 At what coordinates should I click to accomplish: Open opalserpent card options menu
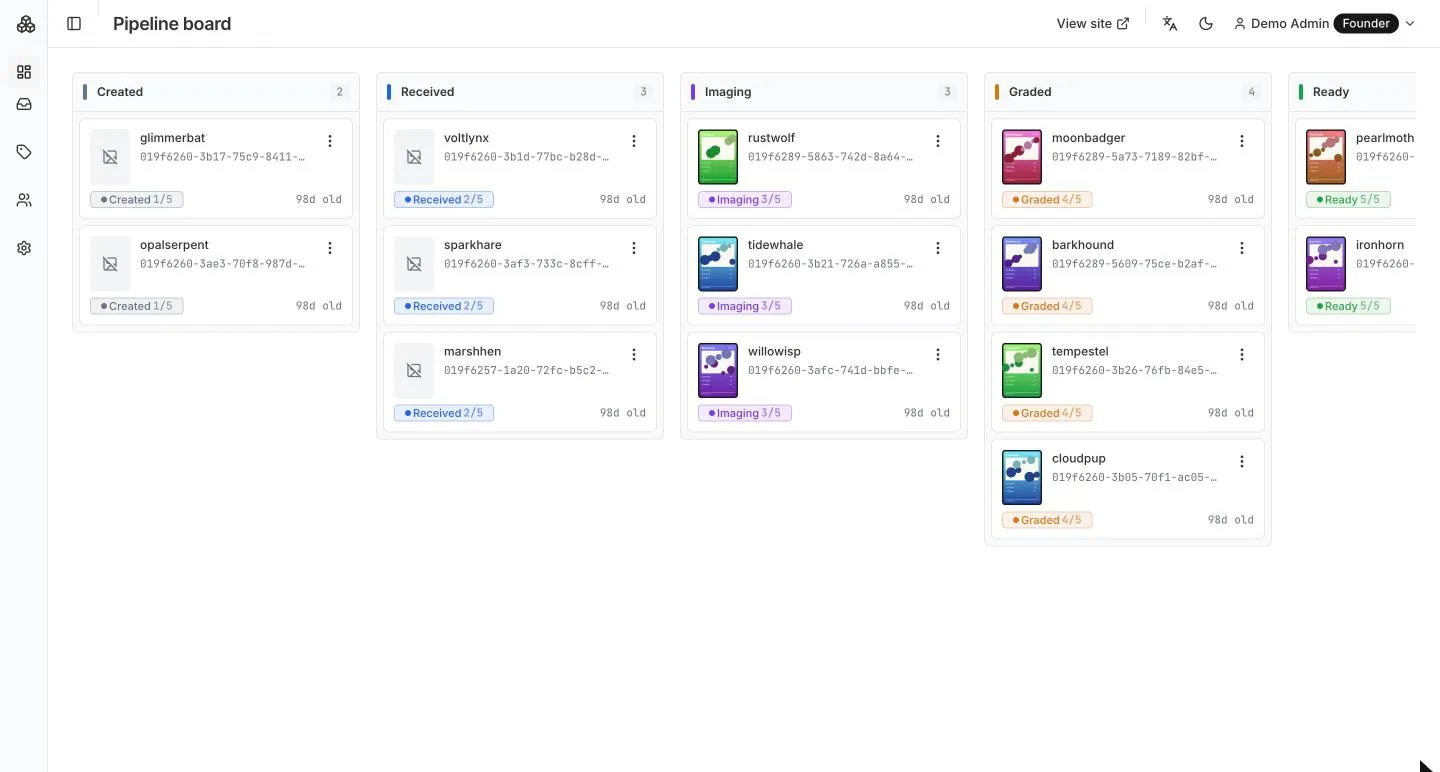point(330,248)
